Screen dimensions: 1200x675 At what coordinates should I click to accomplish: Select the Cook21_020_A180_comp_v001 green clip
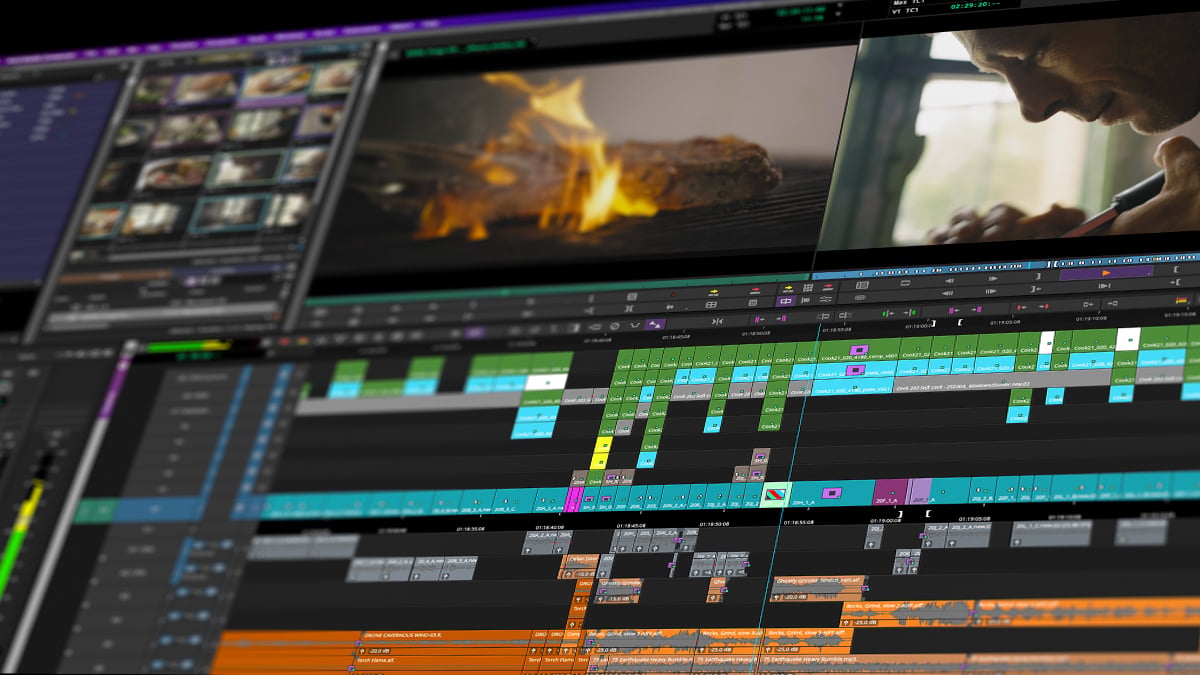[x=859, y=355]
